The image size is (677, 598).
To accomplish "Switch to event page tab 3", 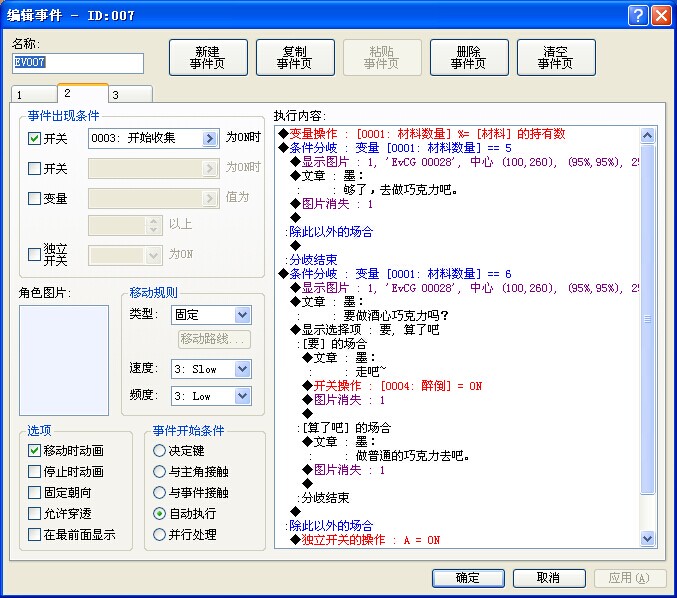I will click(x=130, y=95).
